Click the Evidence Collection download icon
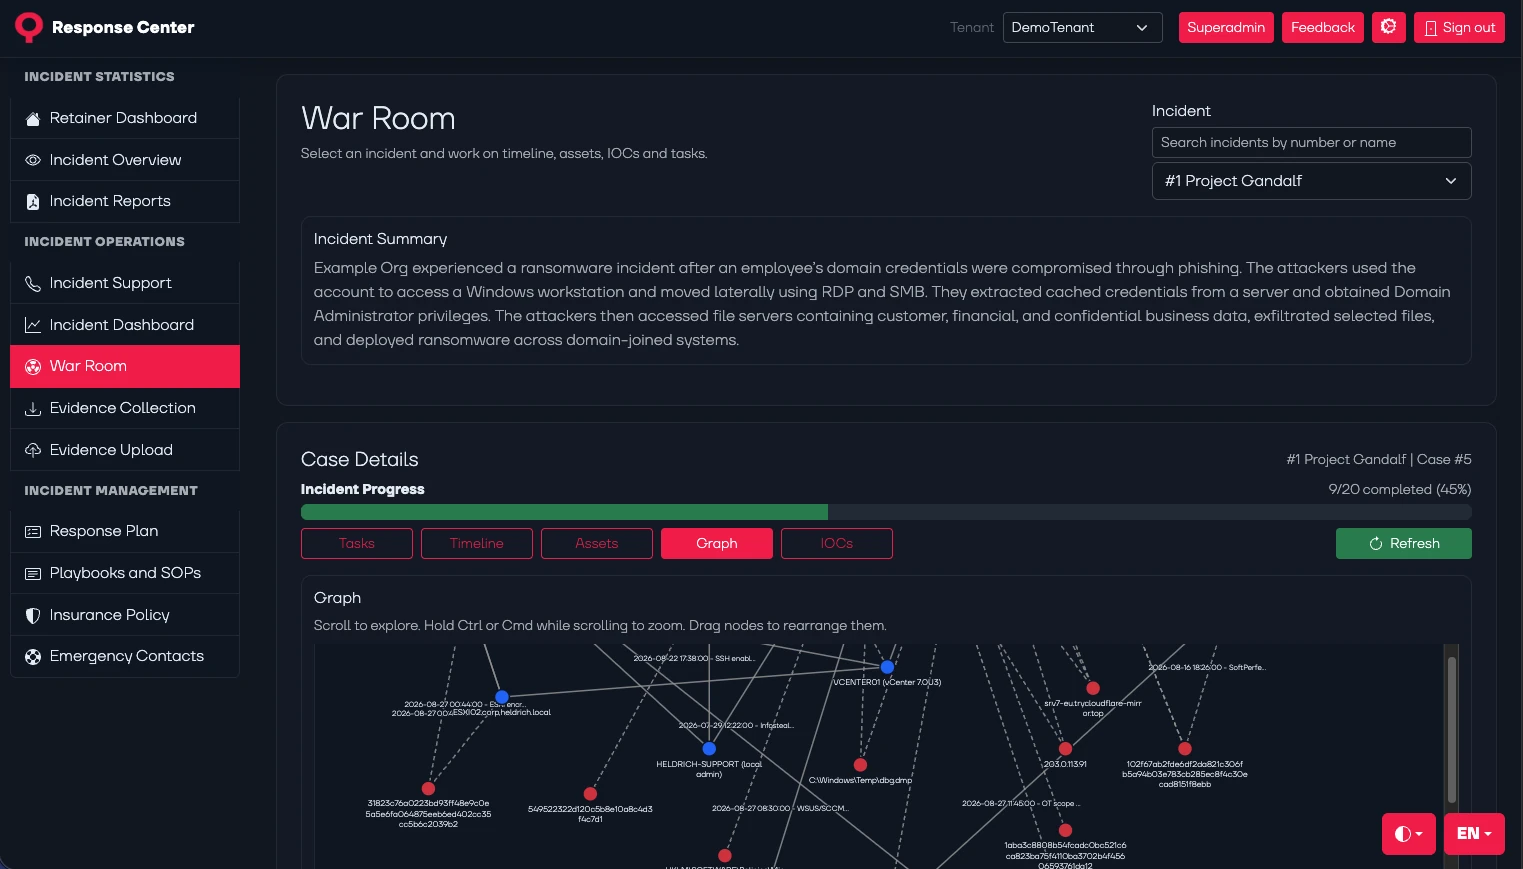The image size is (1523, 869). coord(33,408)
